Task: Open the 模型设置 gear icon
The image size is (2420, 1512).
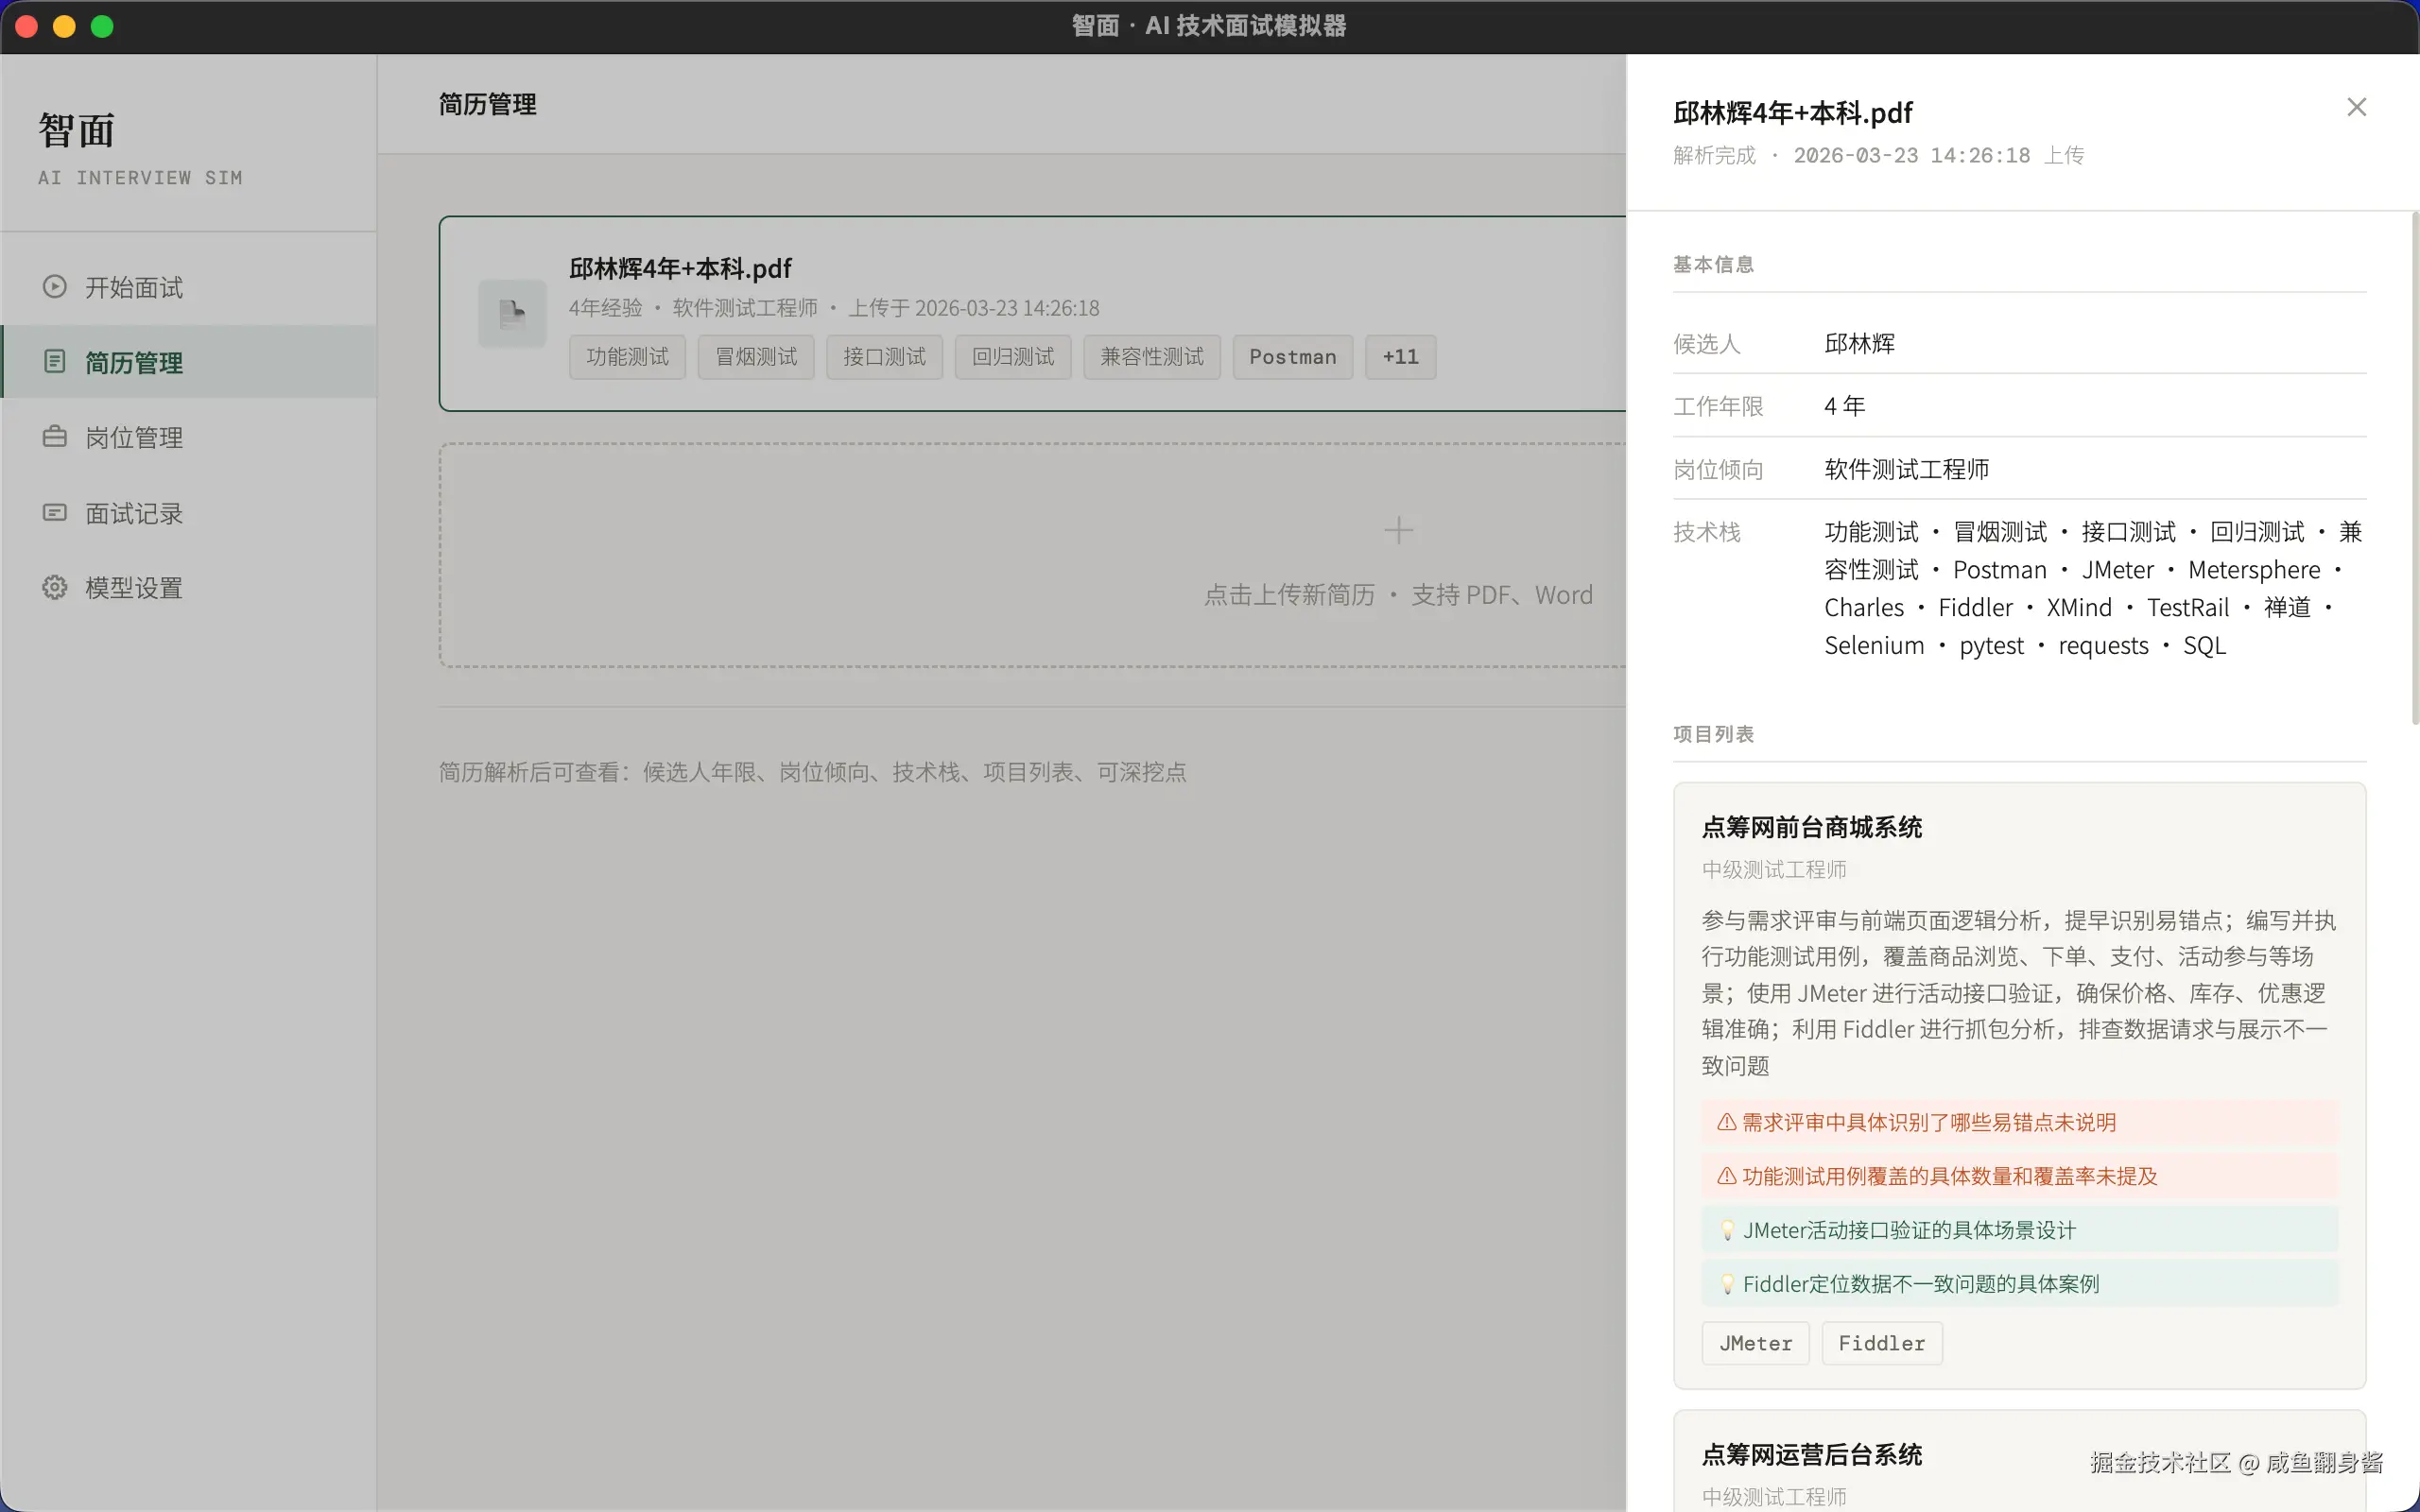Action: (x=53, y=587)
